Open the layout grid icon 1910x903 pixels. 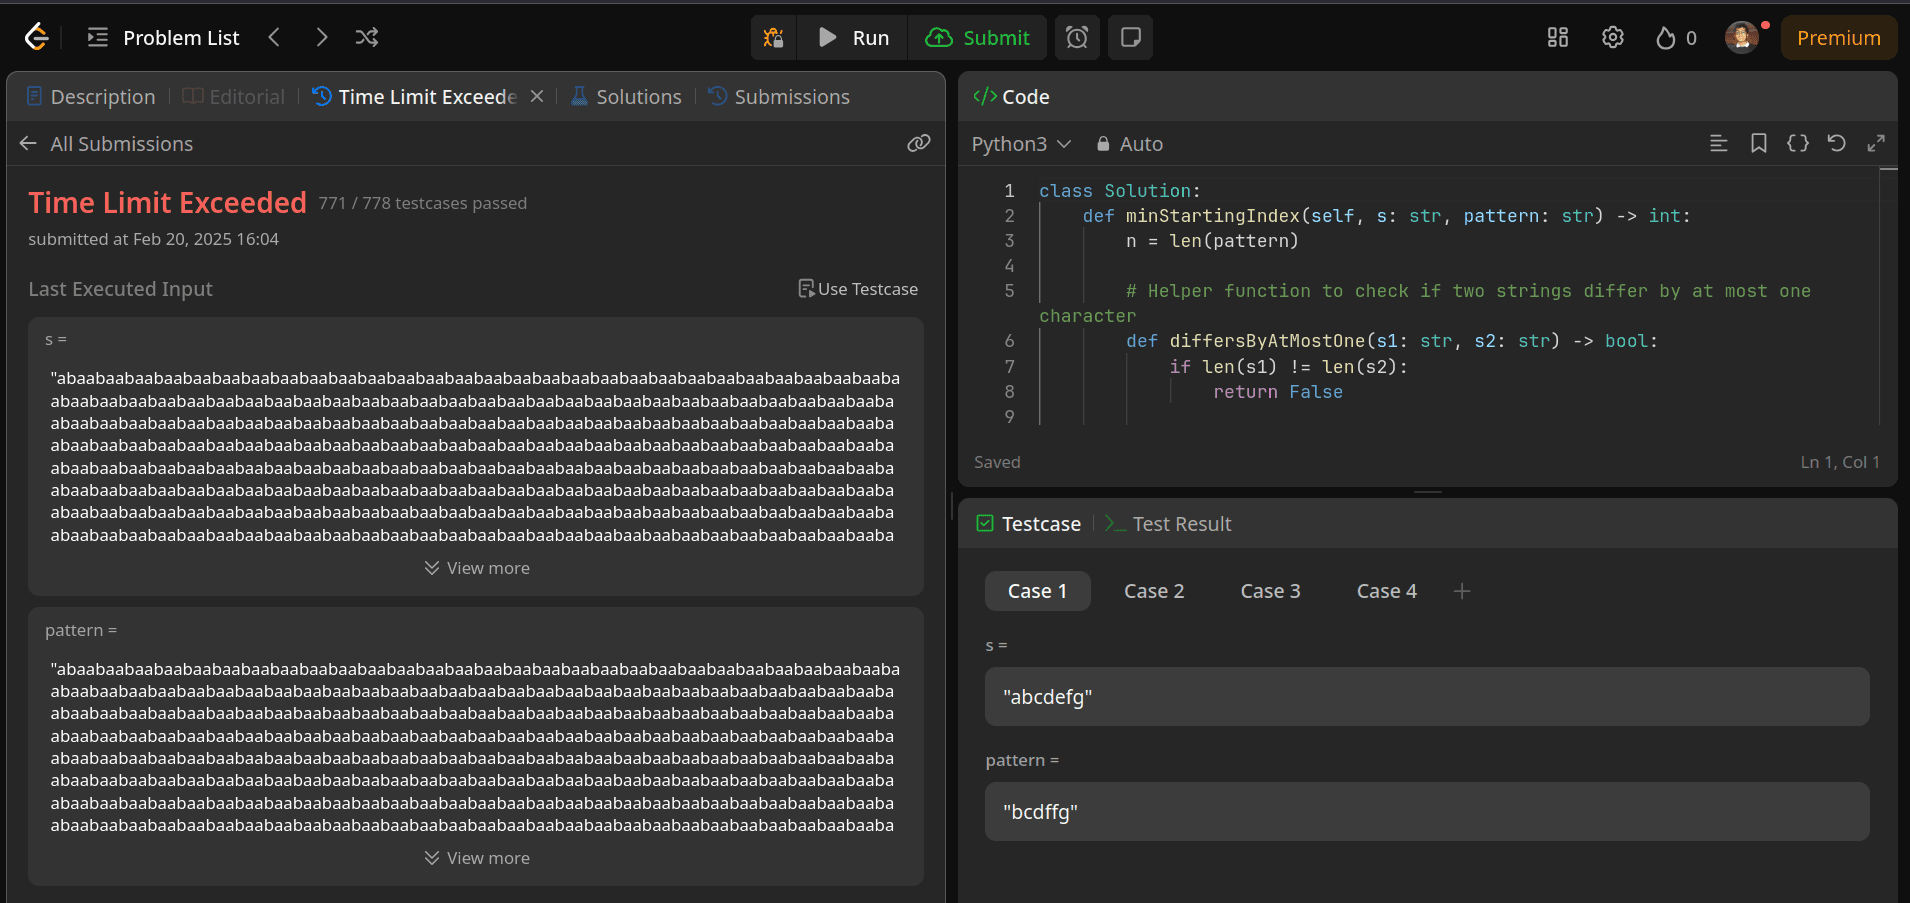coord(1558,37)
